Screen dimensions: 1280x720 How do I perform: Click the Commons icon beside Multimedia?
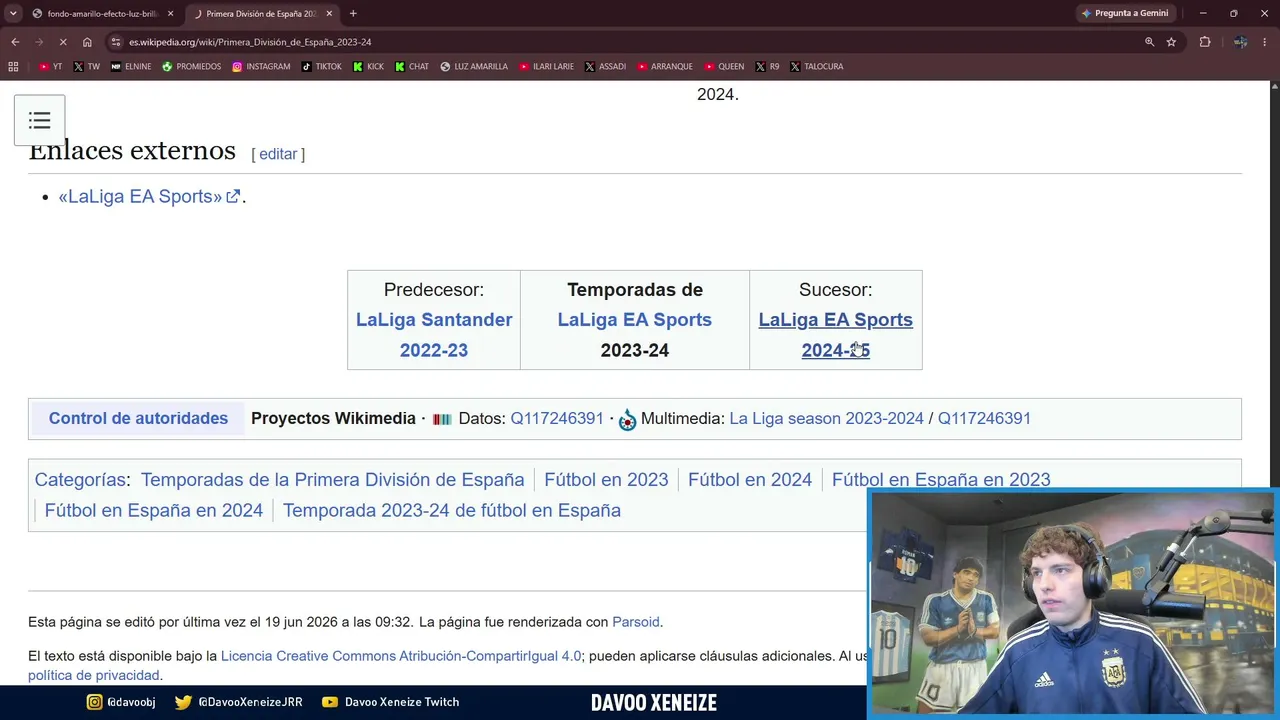click(627, 419)
